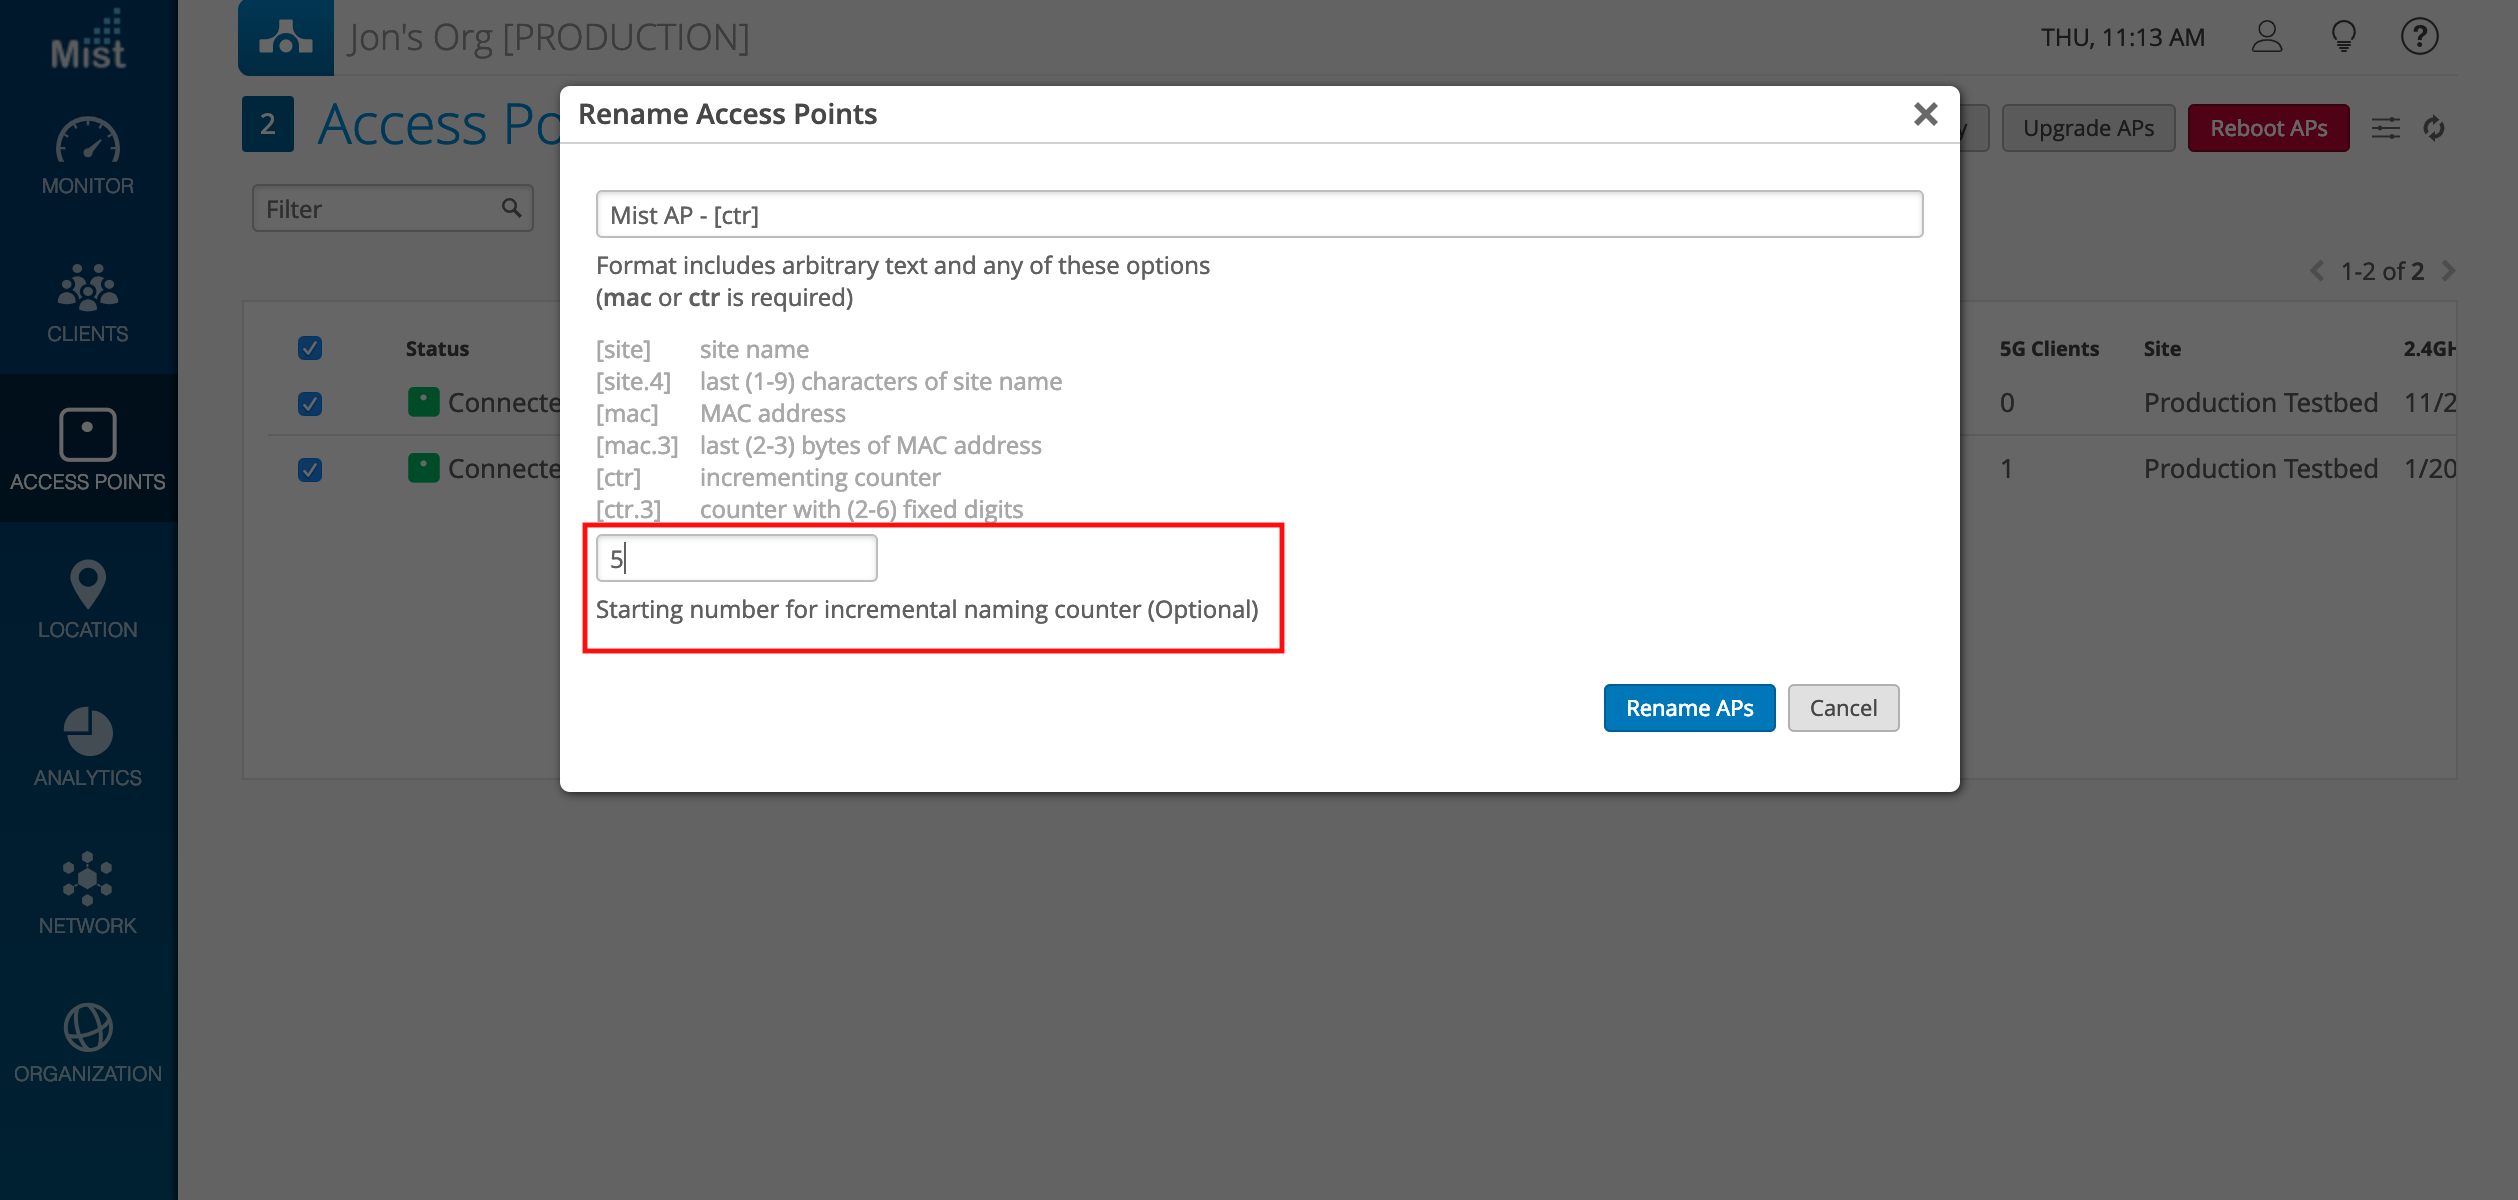Toggle the select-all checkbox in header
Image resolution: width=2518 pixels, height=1200 pixels.
(x=310, y=348)
